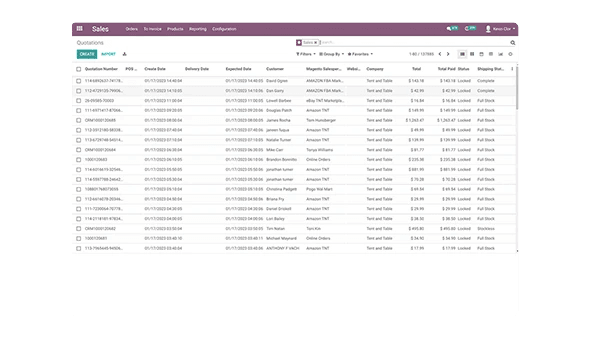Select the Natalie Turner quotation checkbox
The image size is (590, 360).
78,140
